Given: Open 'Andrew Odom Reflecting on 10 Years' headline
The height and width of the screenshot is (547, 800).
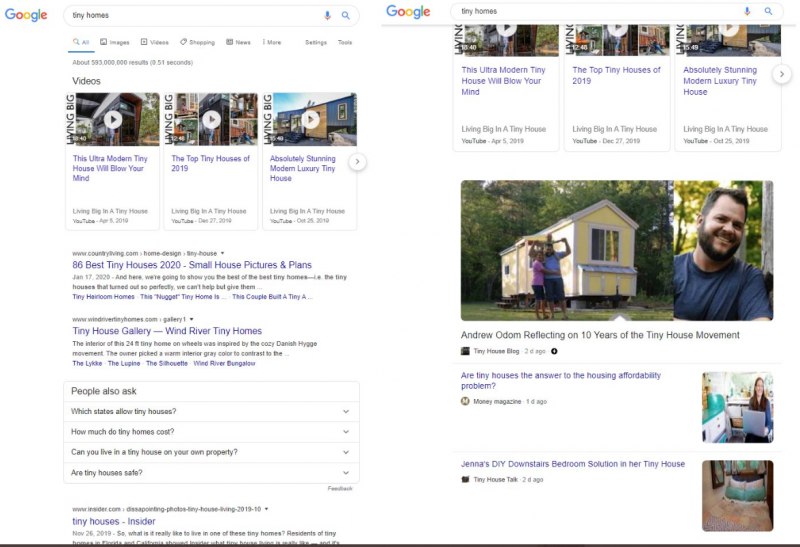Looking at the screenshot, I should 600,335.
